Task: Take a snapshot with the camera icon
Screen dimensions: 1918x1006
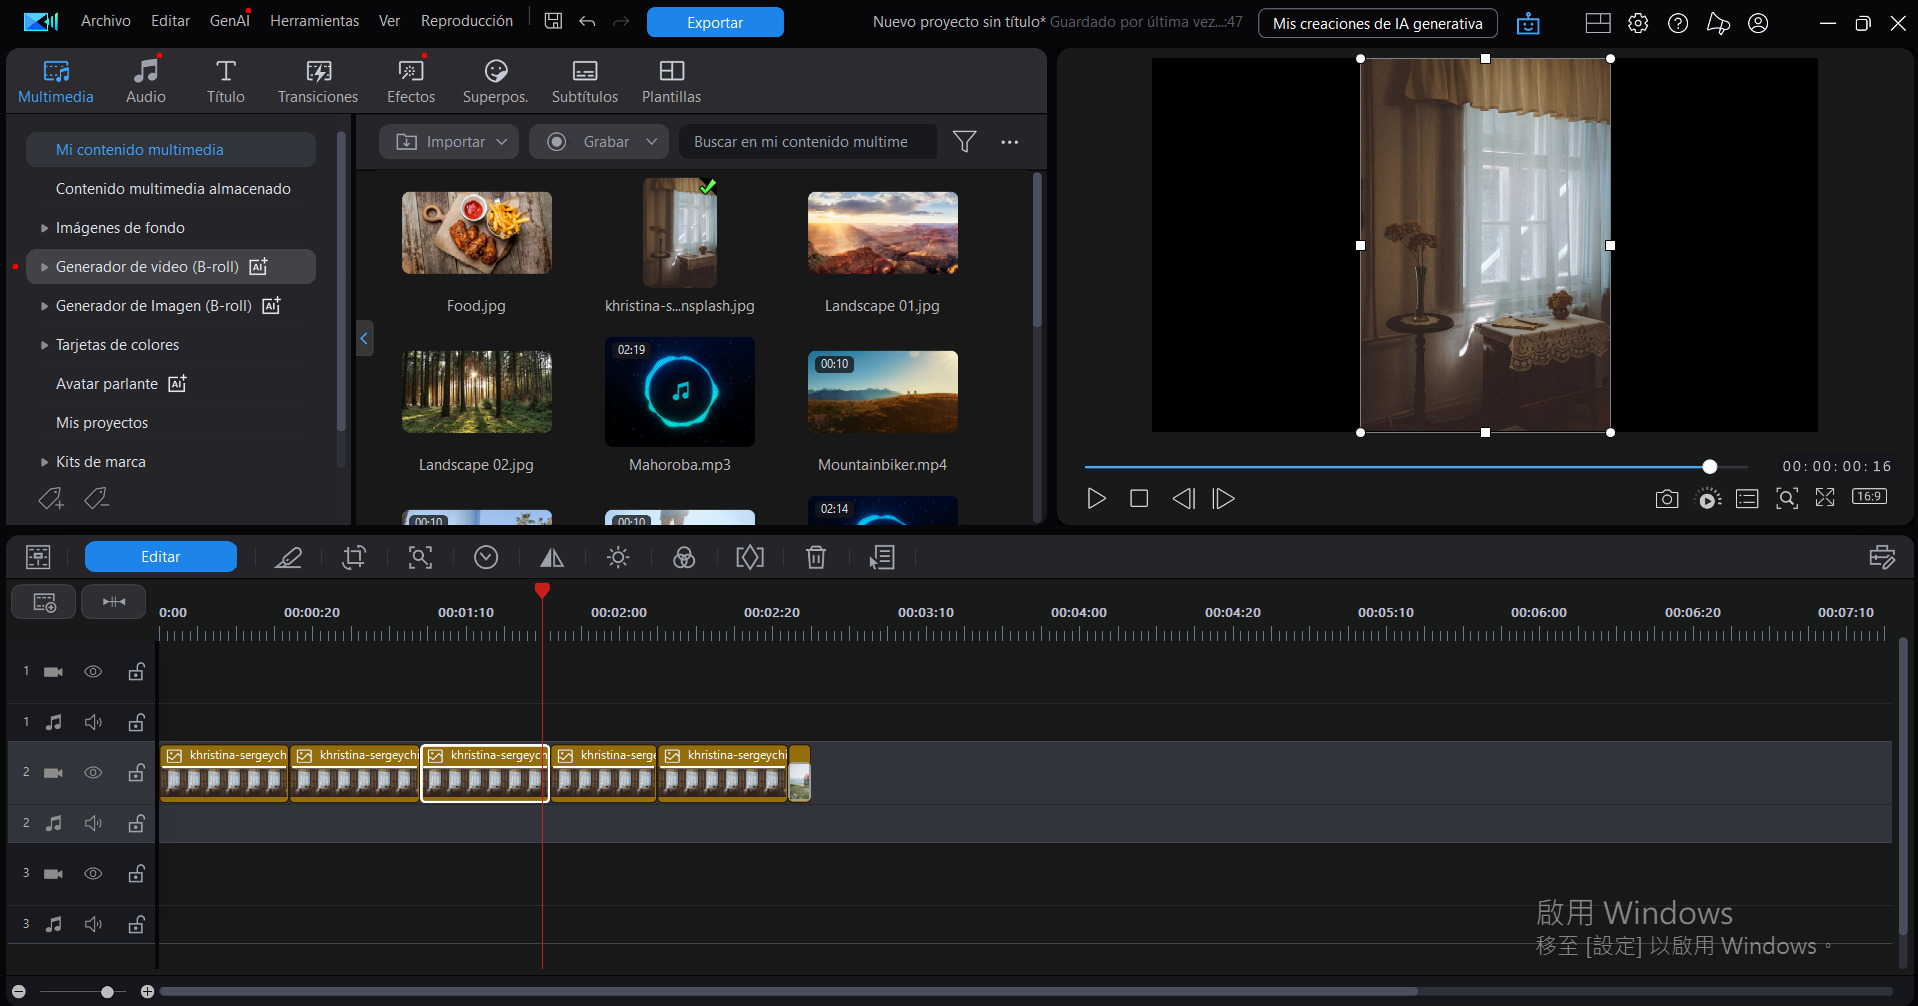Action: [1666, 498]
